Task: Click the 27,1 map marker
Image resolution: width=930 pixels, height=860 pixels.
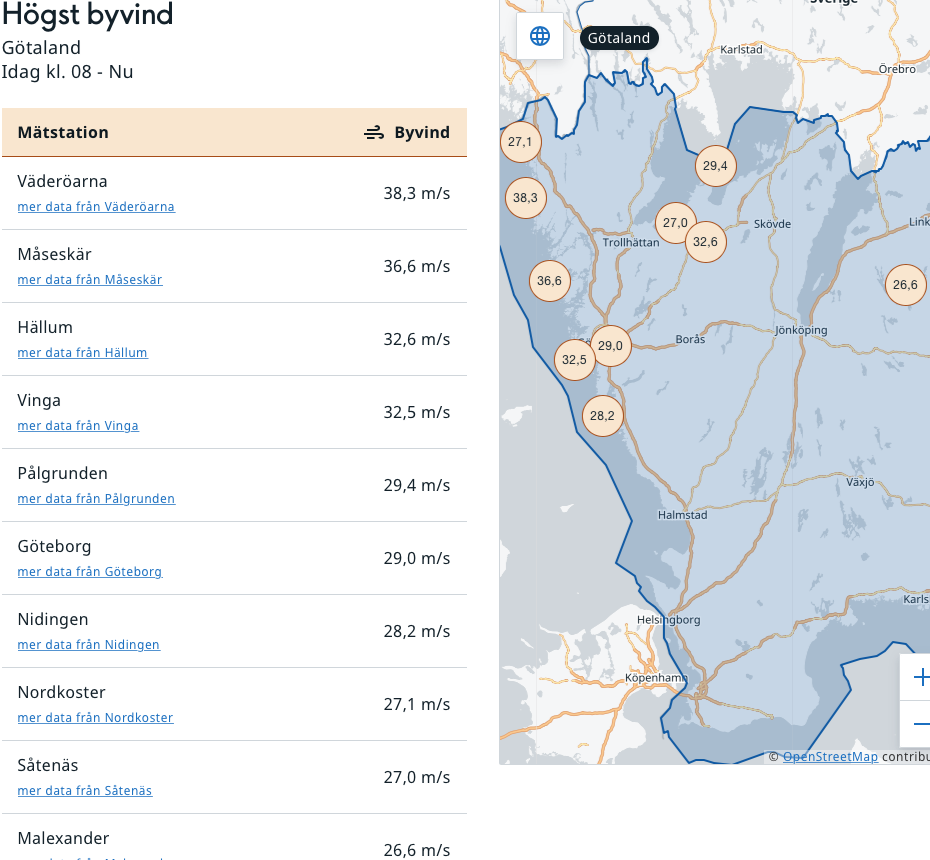Action: click(520, 142)
